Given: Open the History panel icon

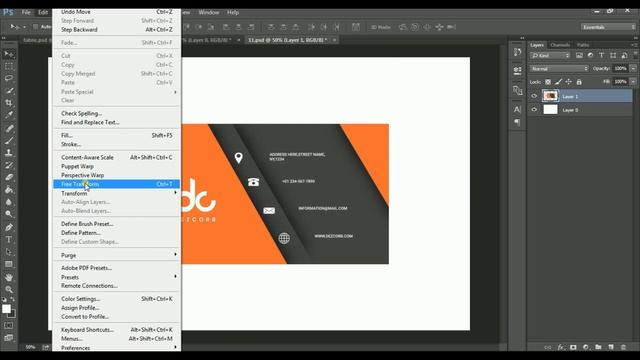Looking at the screenshot, I should [517, 52].
